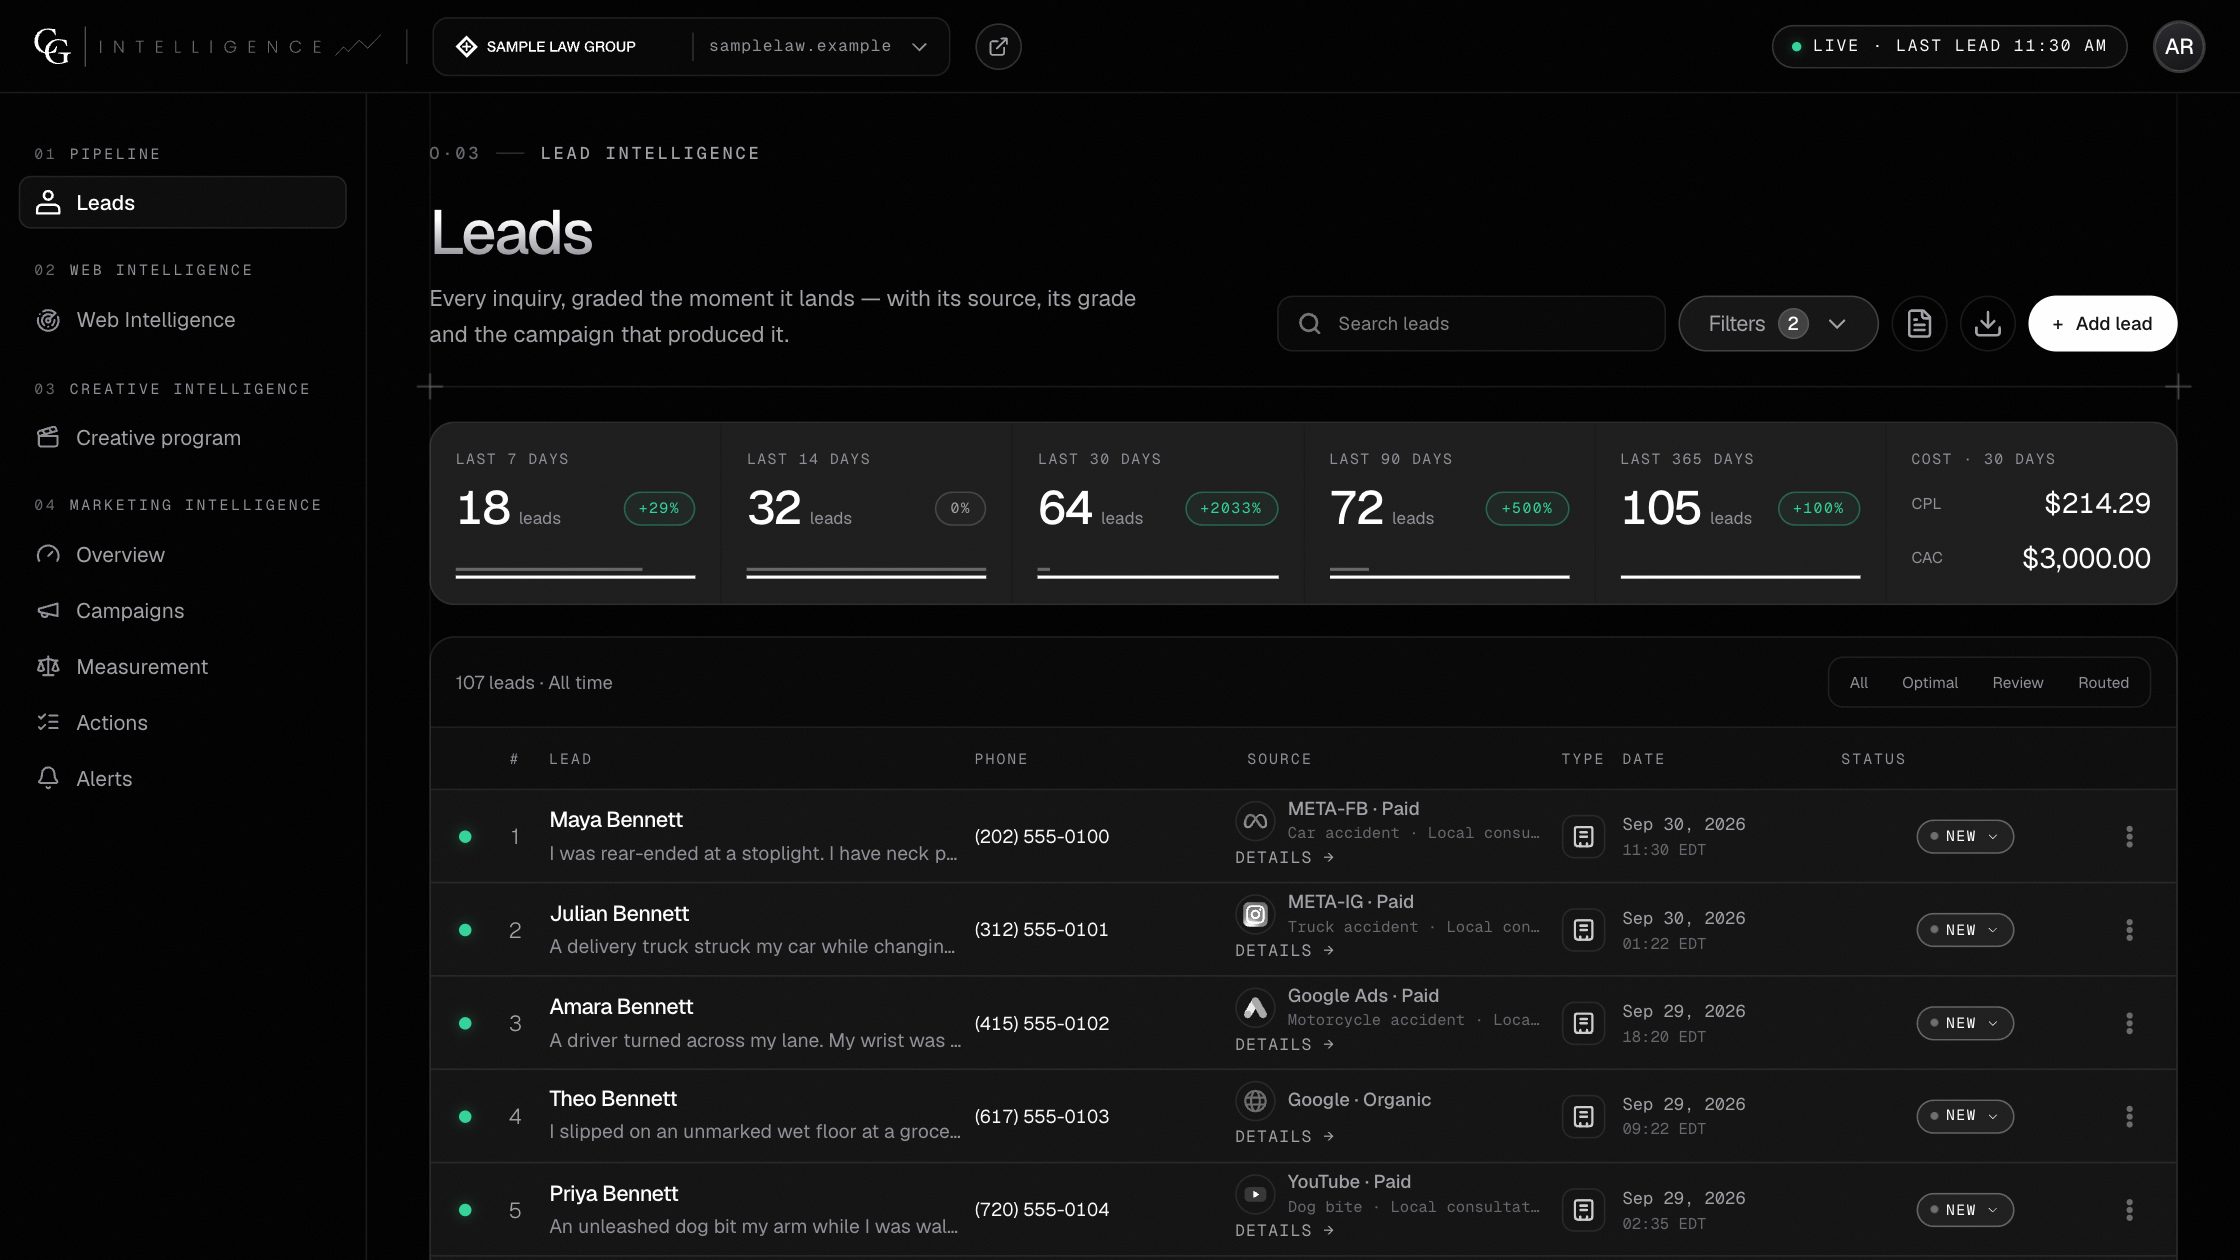
Task: Click YouTube source icon for Priya Bennett
Action: [1255, 1194]
